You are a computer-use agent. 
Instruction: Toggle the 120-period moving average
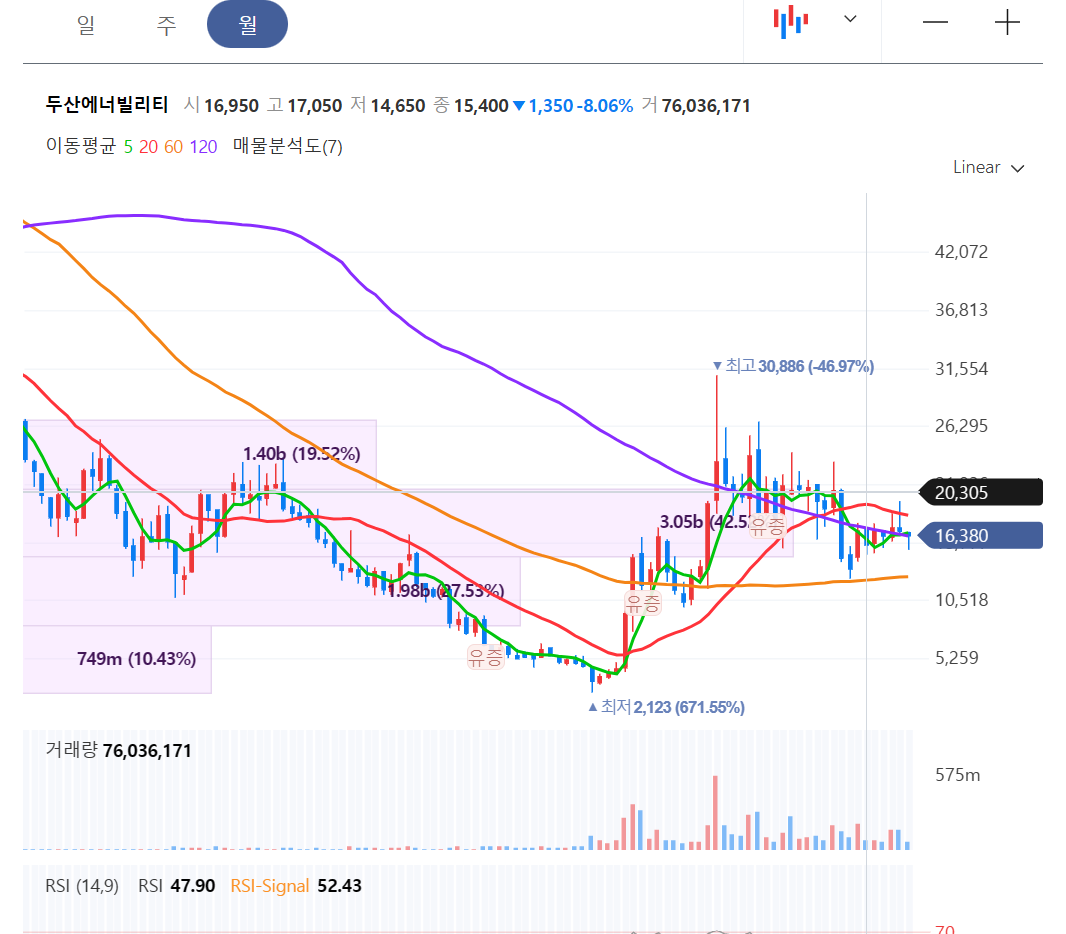pyautogui.click(x=203, y=147)
